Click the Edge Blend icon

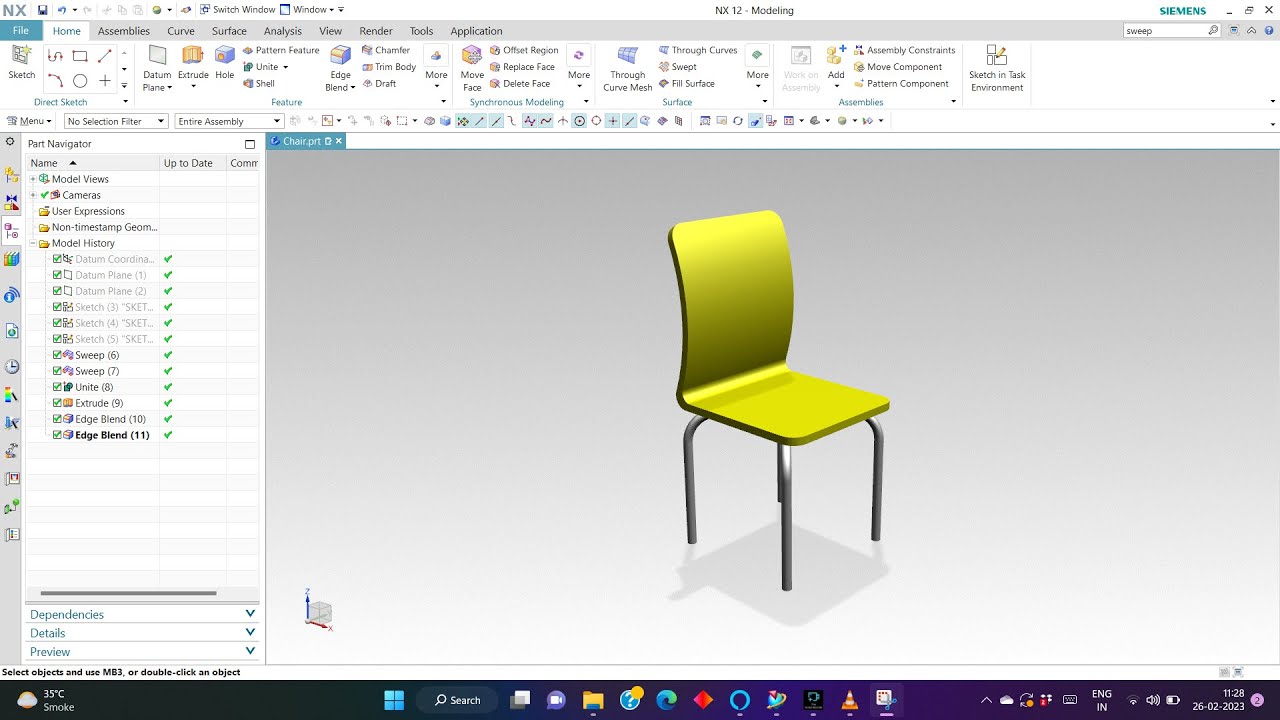[x=341, y=56]
